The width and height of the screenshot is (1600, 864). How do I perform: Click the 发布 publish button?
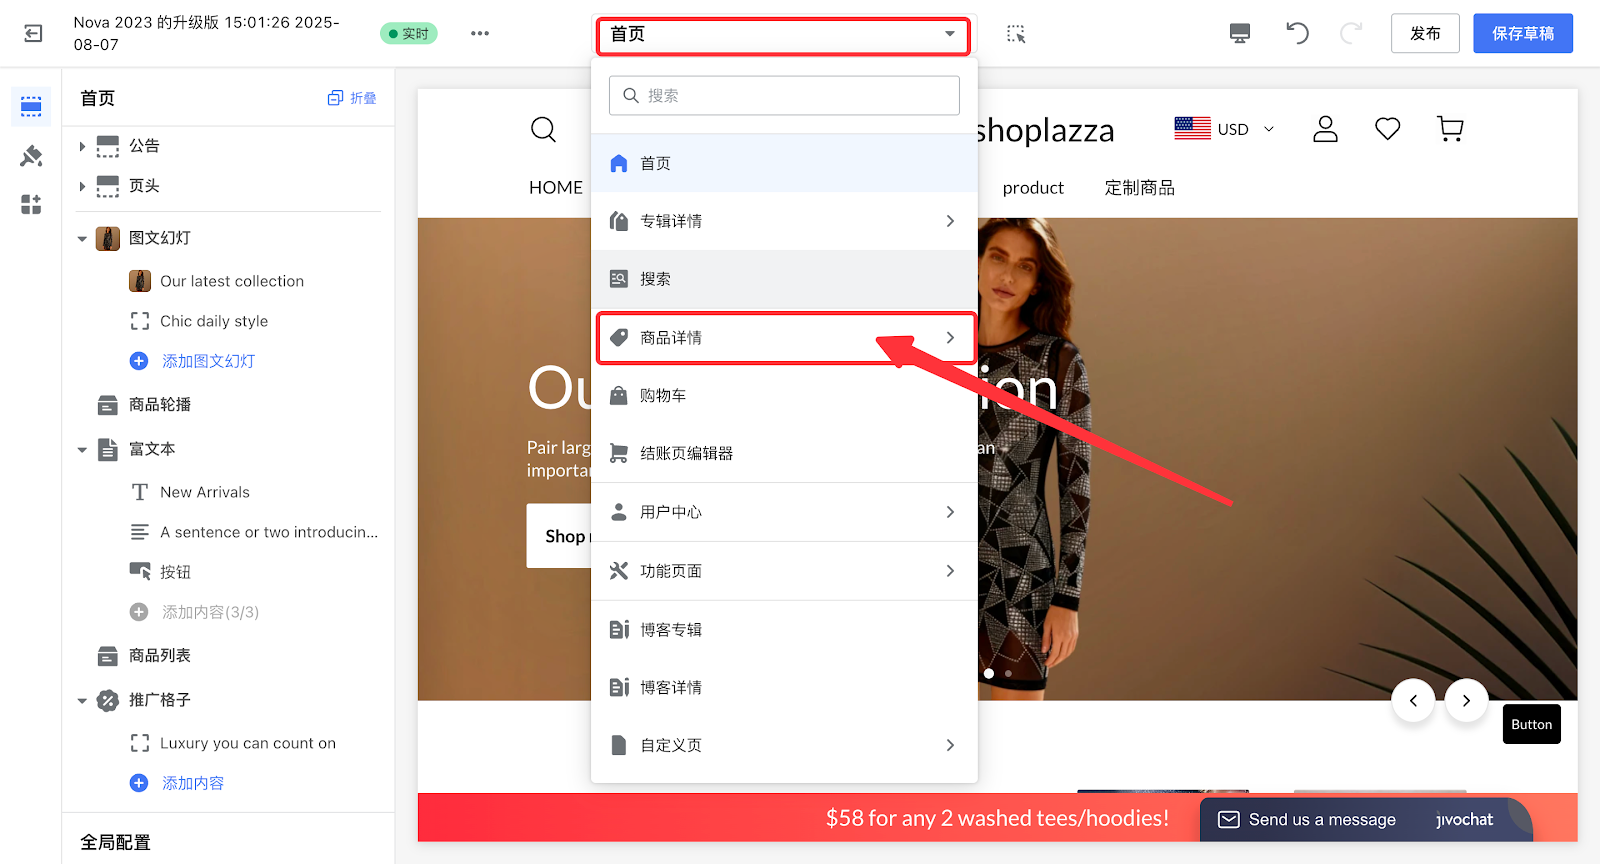(x=1425, y=34)
